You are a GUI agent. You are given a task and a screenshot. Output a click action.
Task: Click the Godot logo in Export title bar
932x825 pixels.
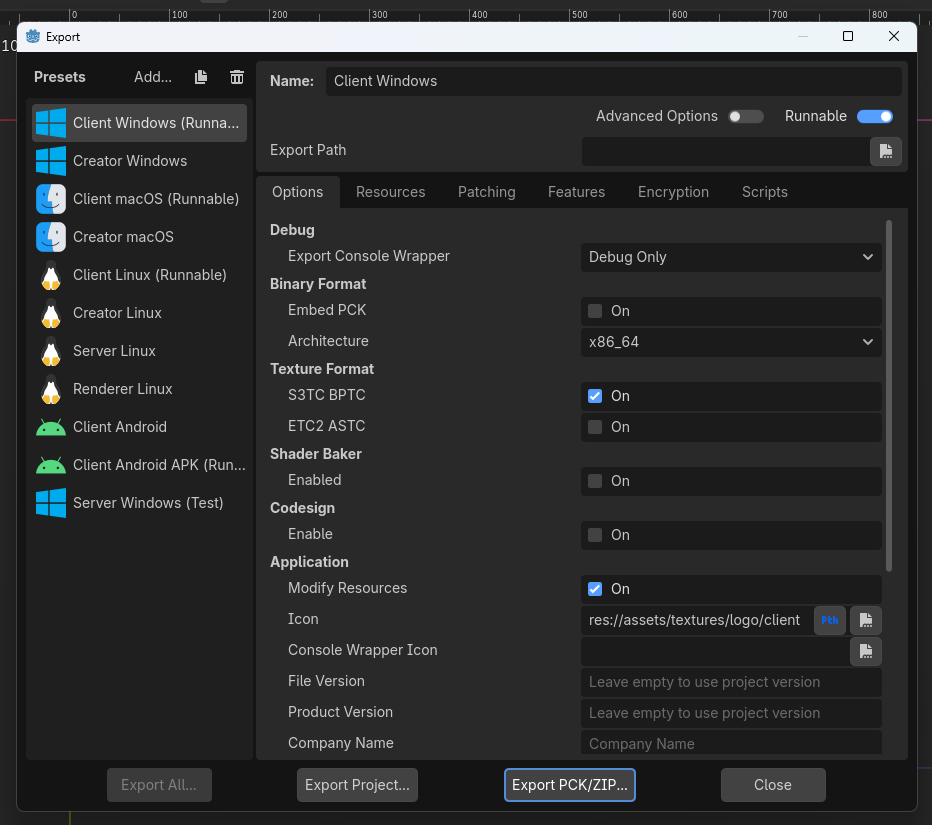coord(33,36)
